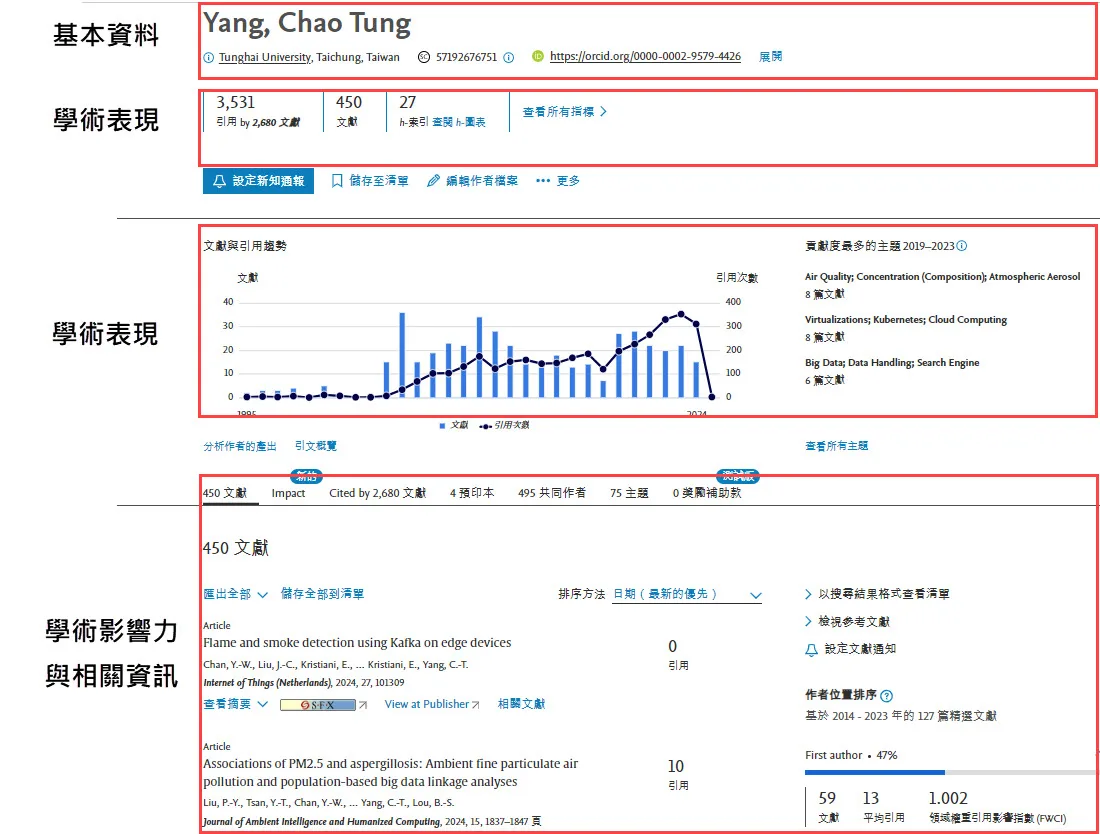Click 編輯作者檔案
The image size is (1100, 834).
pos(472,181)
